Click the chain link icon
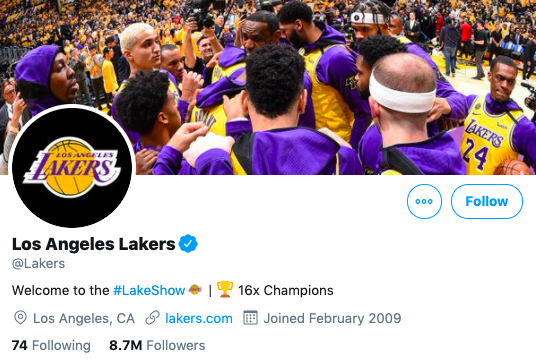 pyautogui.click(x=152, y=318)
